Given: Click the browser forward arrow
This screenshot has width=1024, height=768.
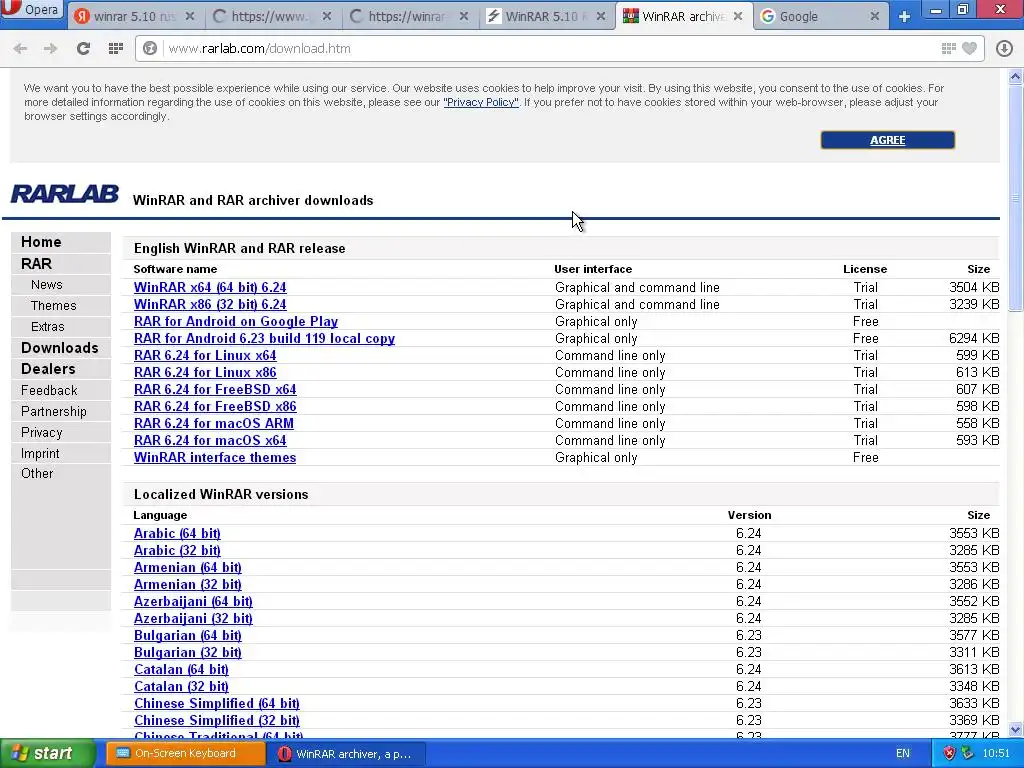Looking at the screenshot, I should point(50,48).
